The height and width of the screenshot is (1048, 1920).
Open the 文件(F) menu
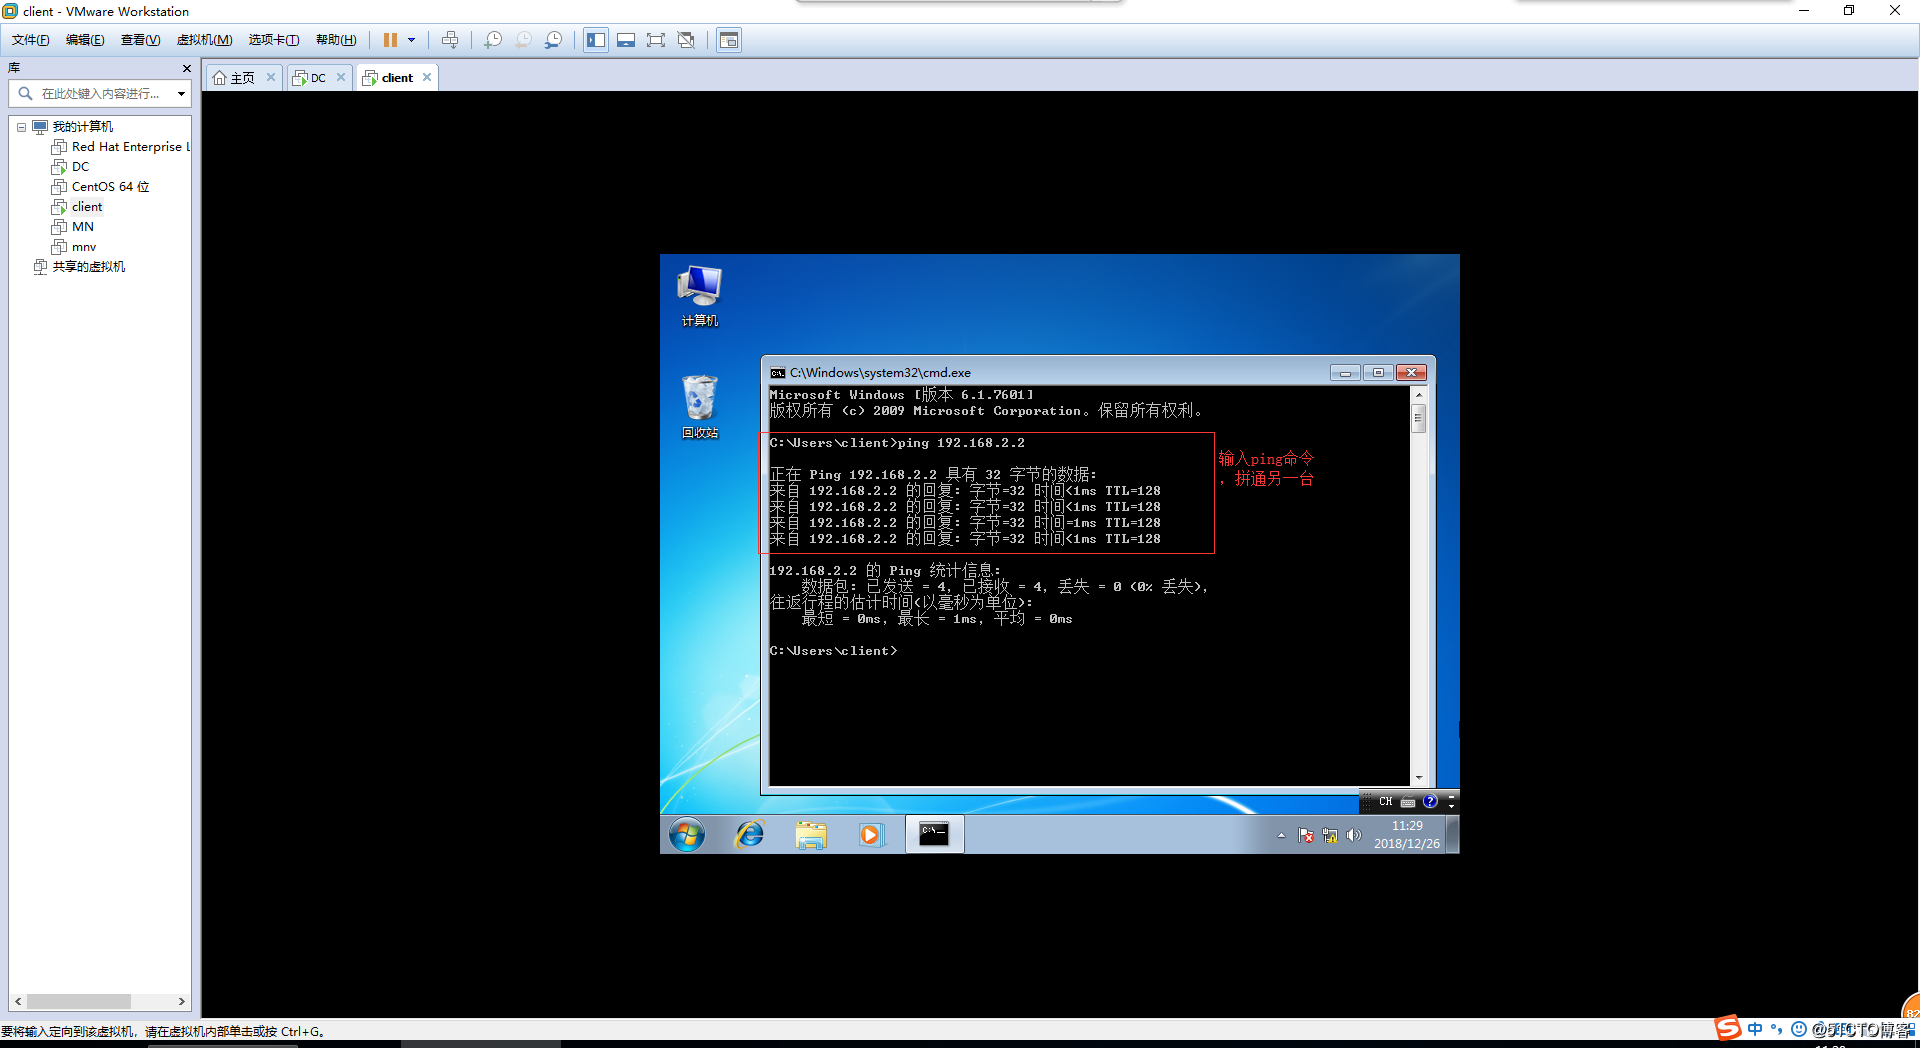point(30,40)
